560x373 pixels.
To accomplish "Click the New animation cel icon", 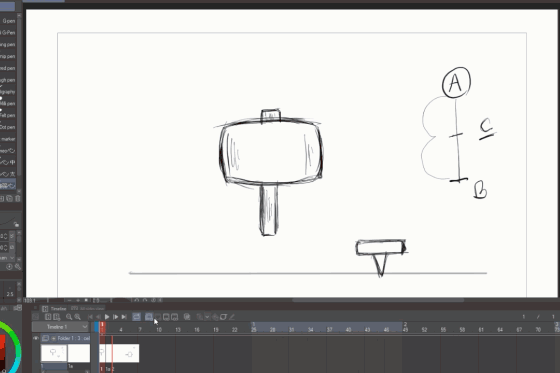I will point(158,317).
